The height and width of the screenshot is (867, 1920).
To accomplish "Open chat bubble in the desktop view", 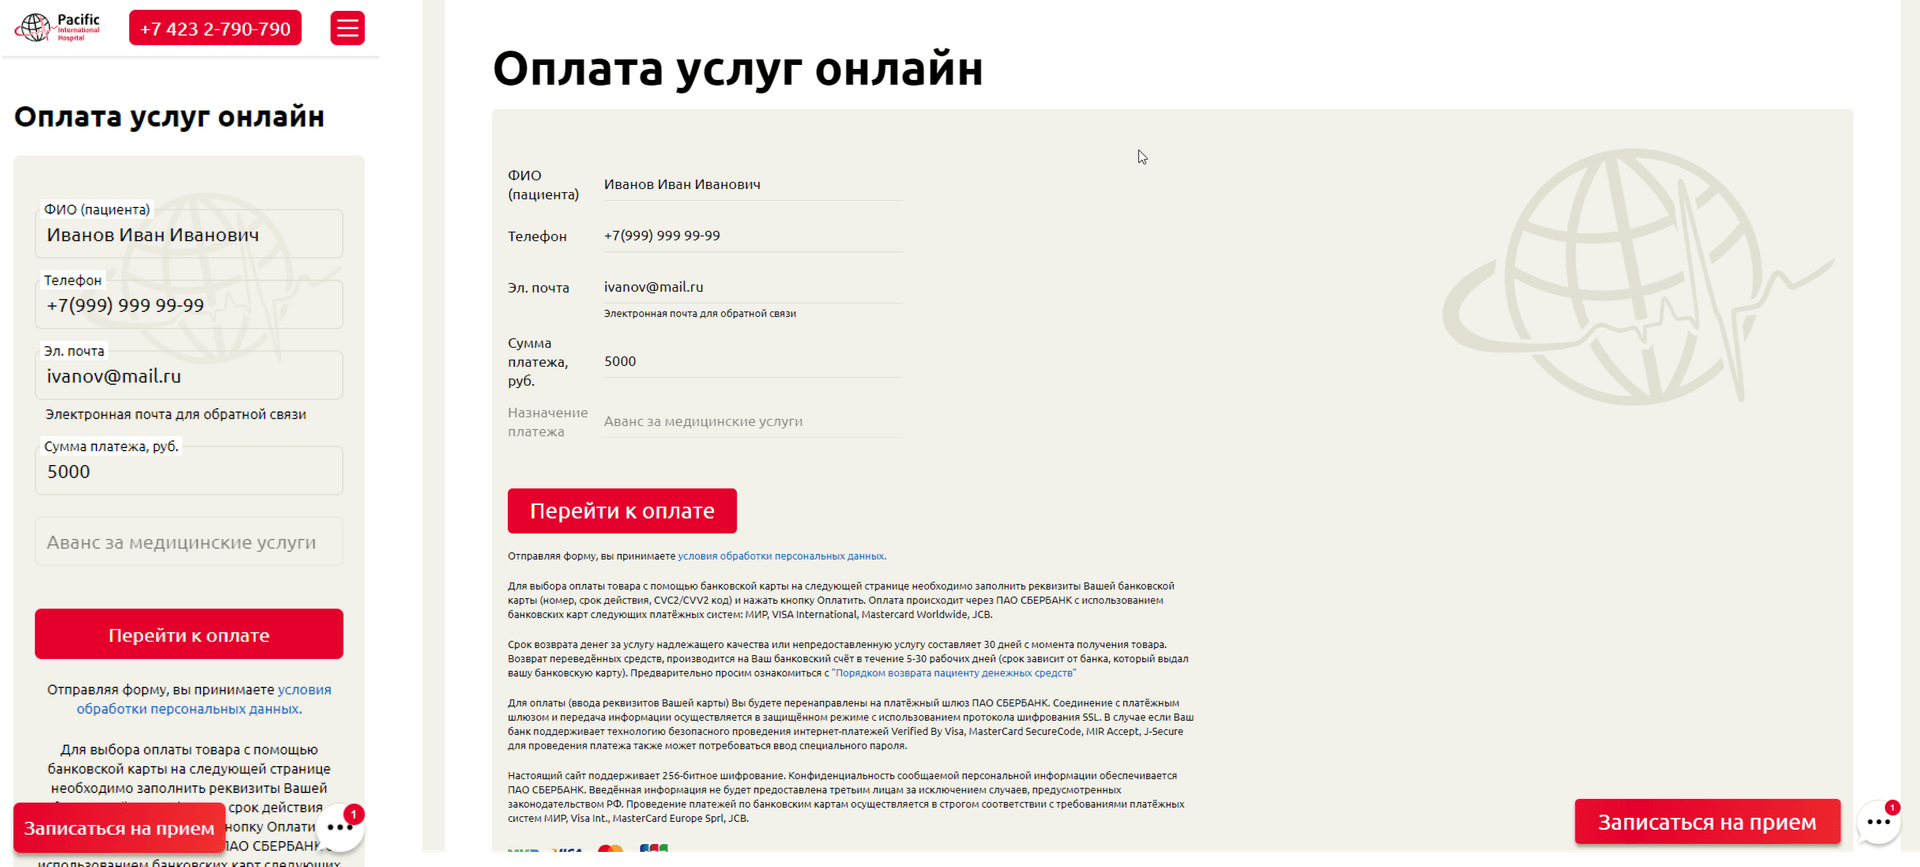I will click(1879, 822).
